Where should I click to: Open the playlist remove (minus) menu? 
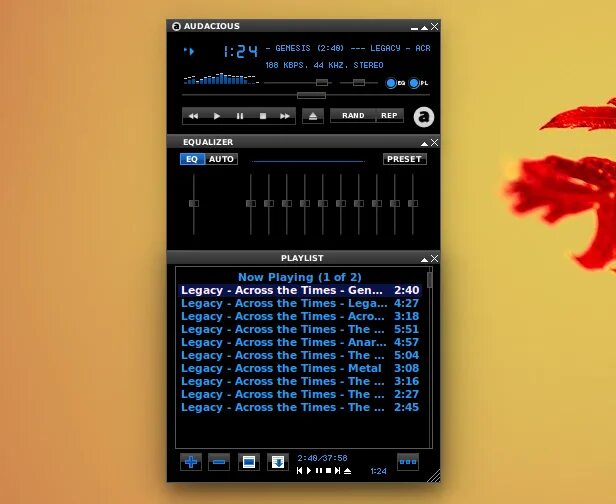point(219,462)
